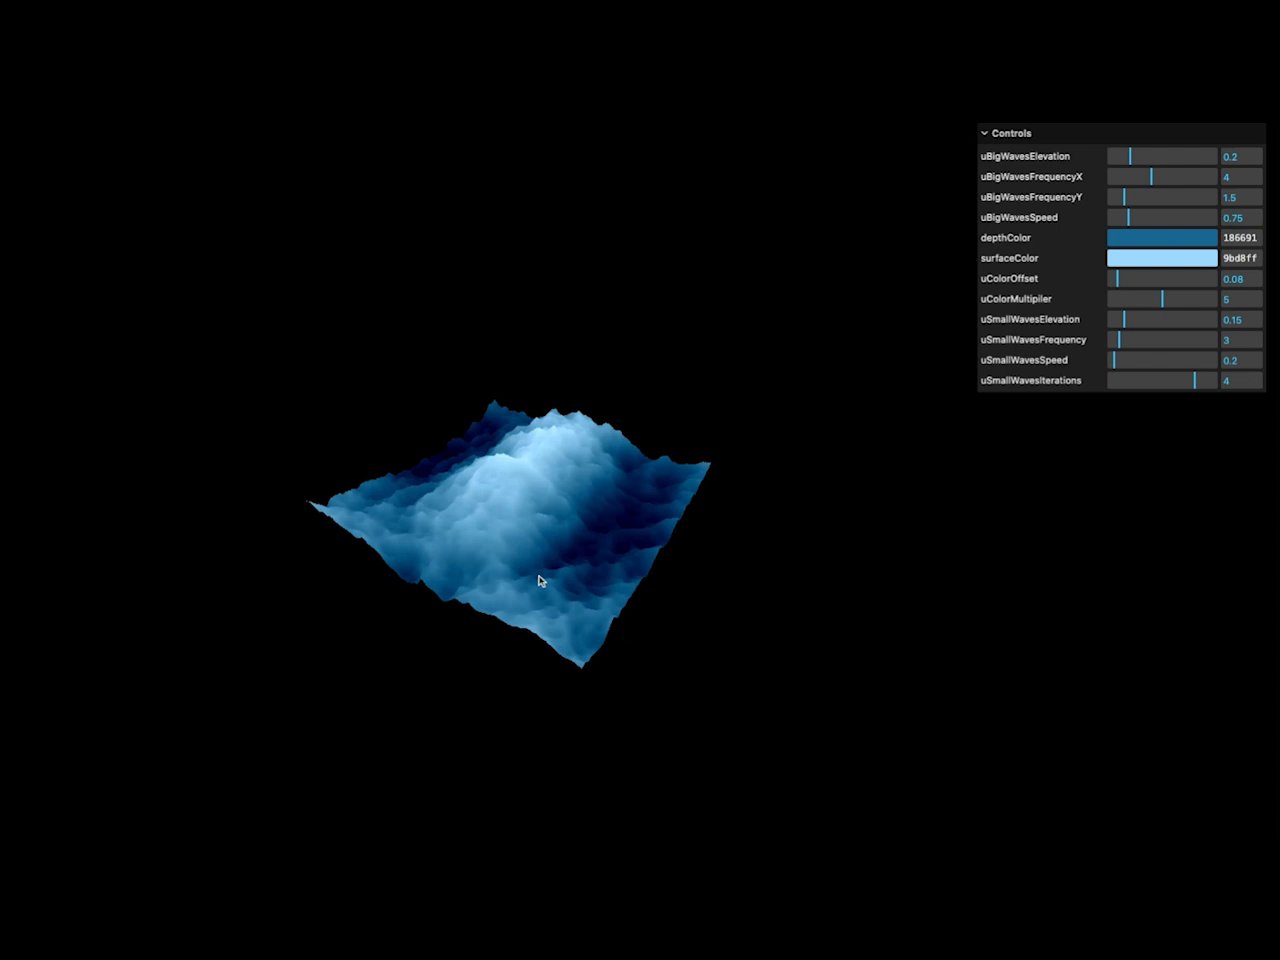Edit the surfaceColor hex field 9bd8ff

click(1240, 258)
